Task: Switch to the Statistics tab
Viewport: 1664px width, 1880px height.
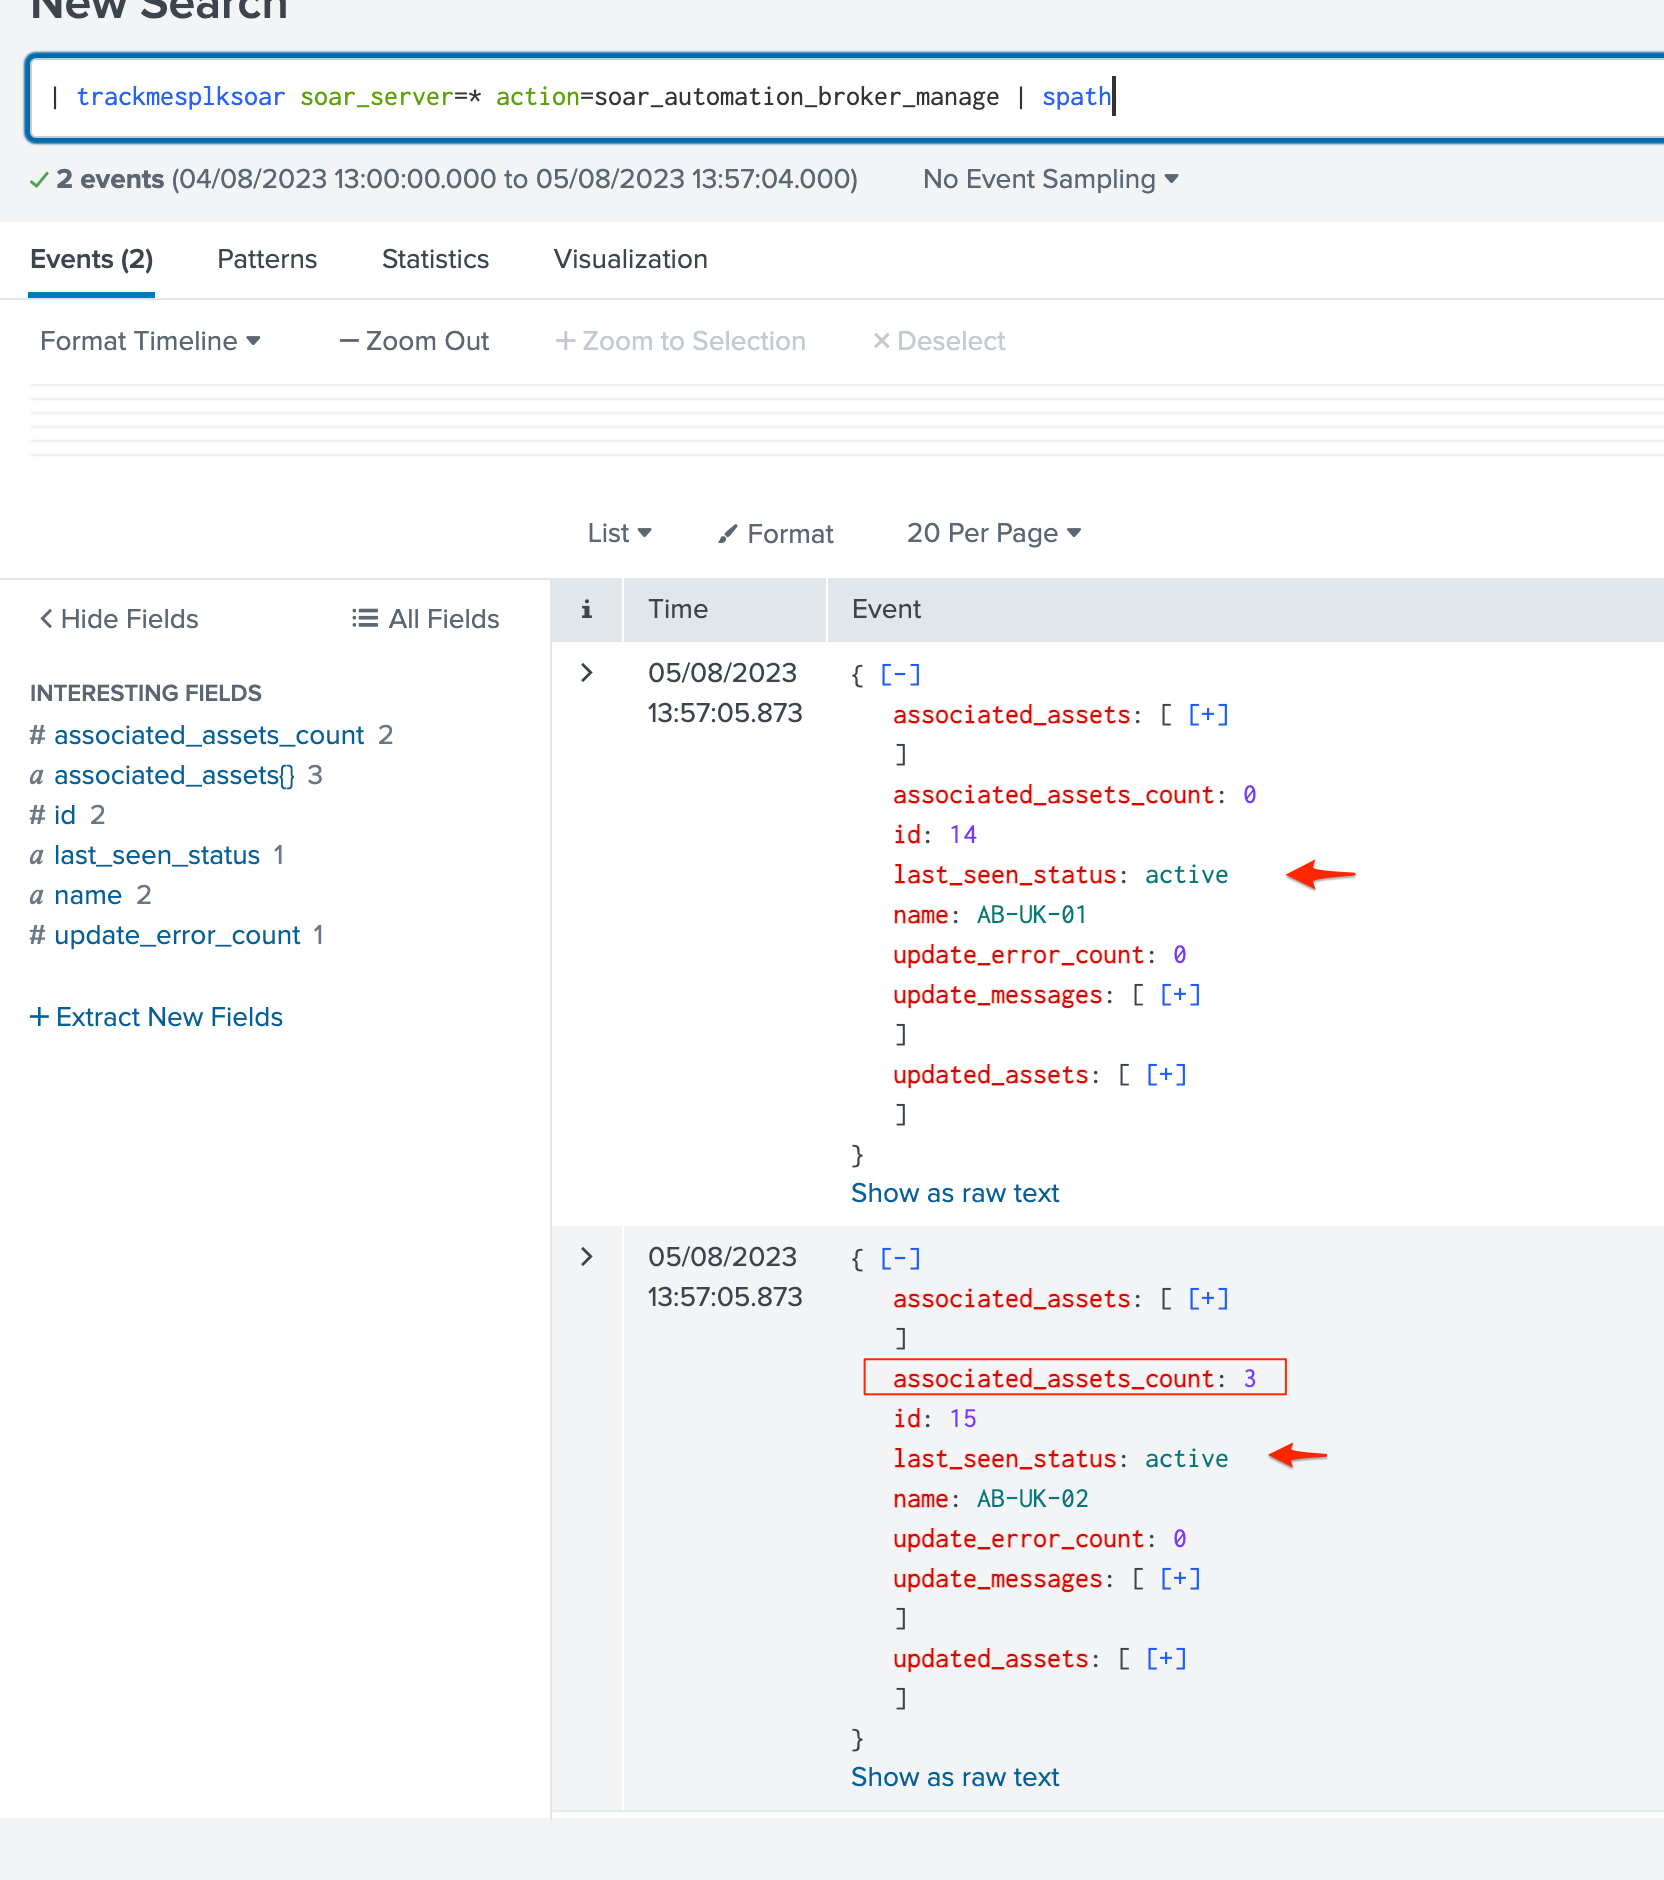Action: click(x=435, y=259)
